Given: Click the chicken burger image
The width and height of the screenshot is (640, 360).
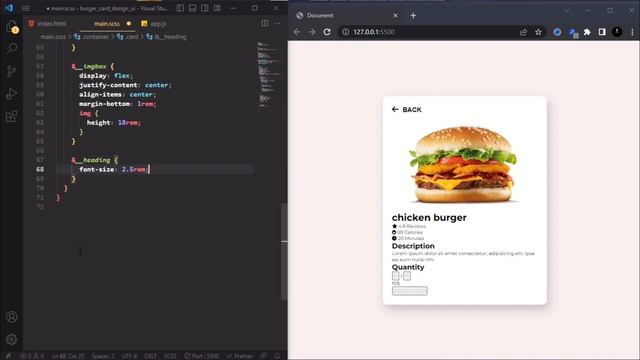Looking at the screenshot, I should pyautogui.click(x=464, y=165).
